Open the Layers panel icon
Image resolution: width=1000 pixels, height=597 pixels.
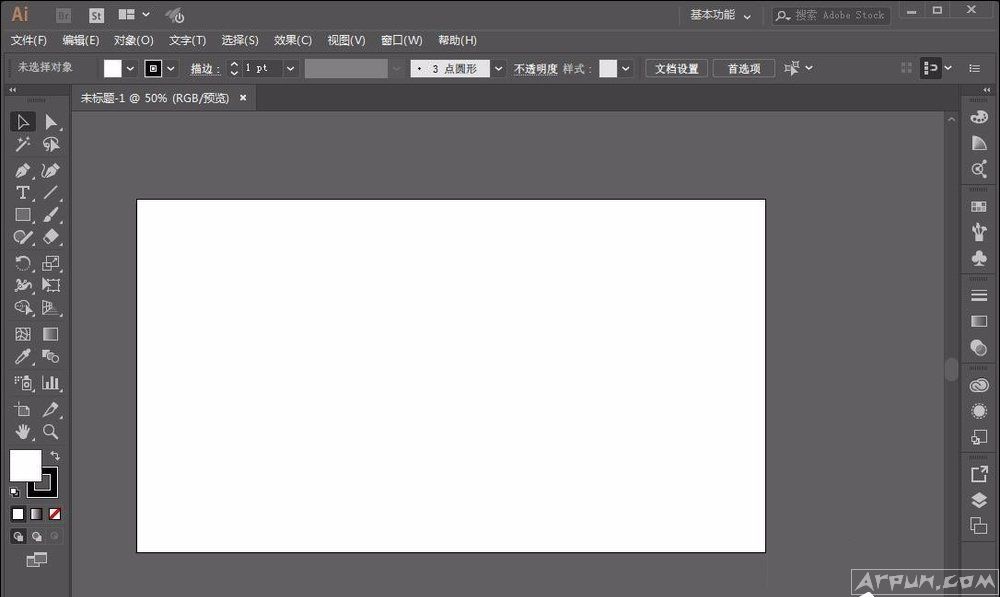point(979,500)
